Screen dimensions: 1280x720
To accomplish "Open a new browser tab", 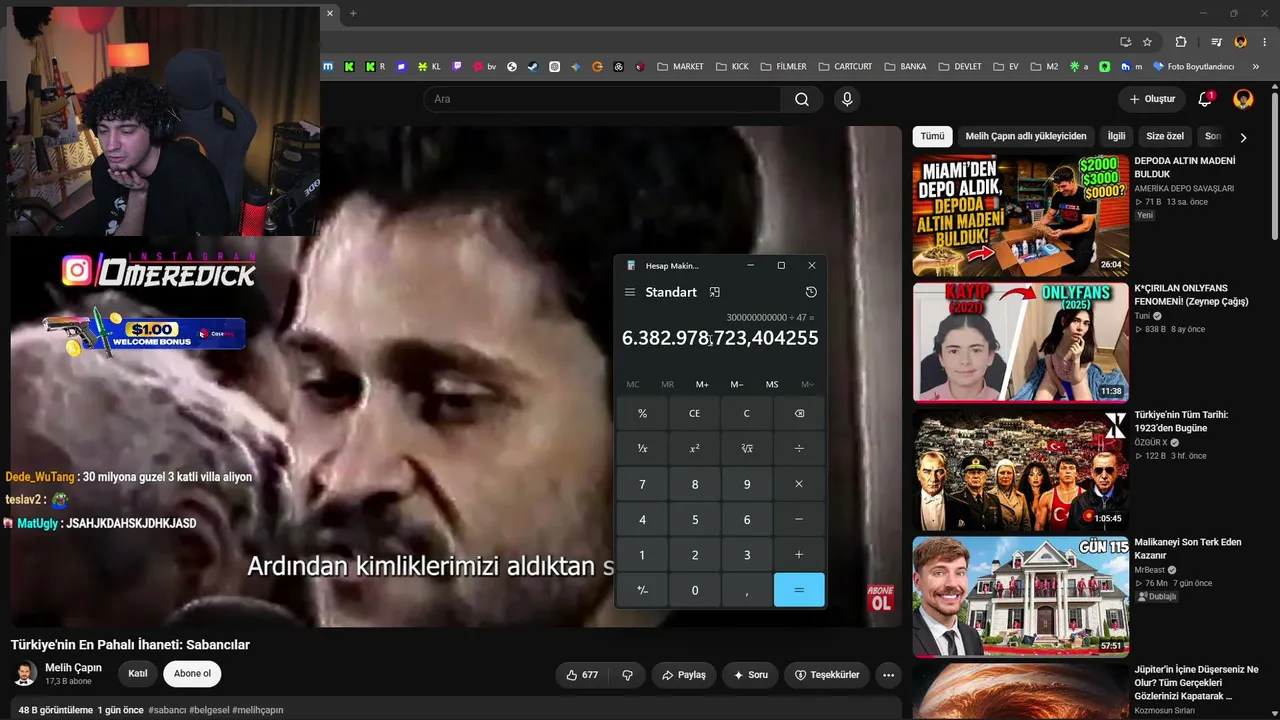I will pos(353,13).
